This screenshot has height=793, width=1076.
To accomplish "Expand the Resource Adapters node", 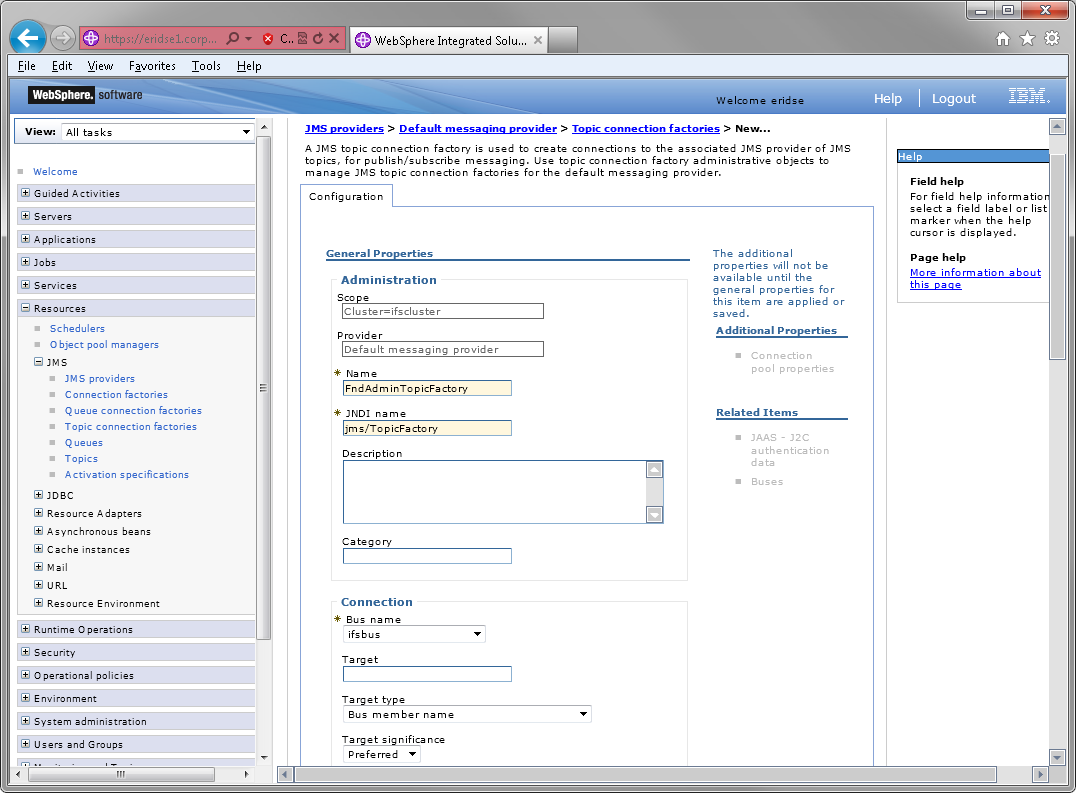I will [x=38, y=512].
